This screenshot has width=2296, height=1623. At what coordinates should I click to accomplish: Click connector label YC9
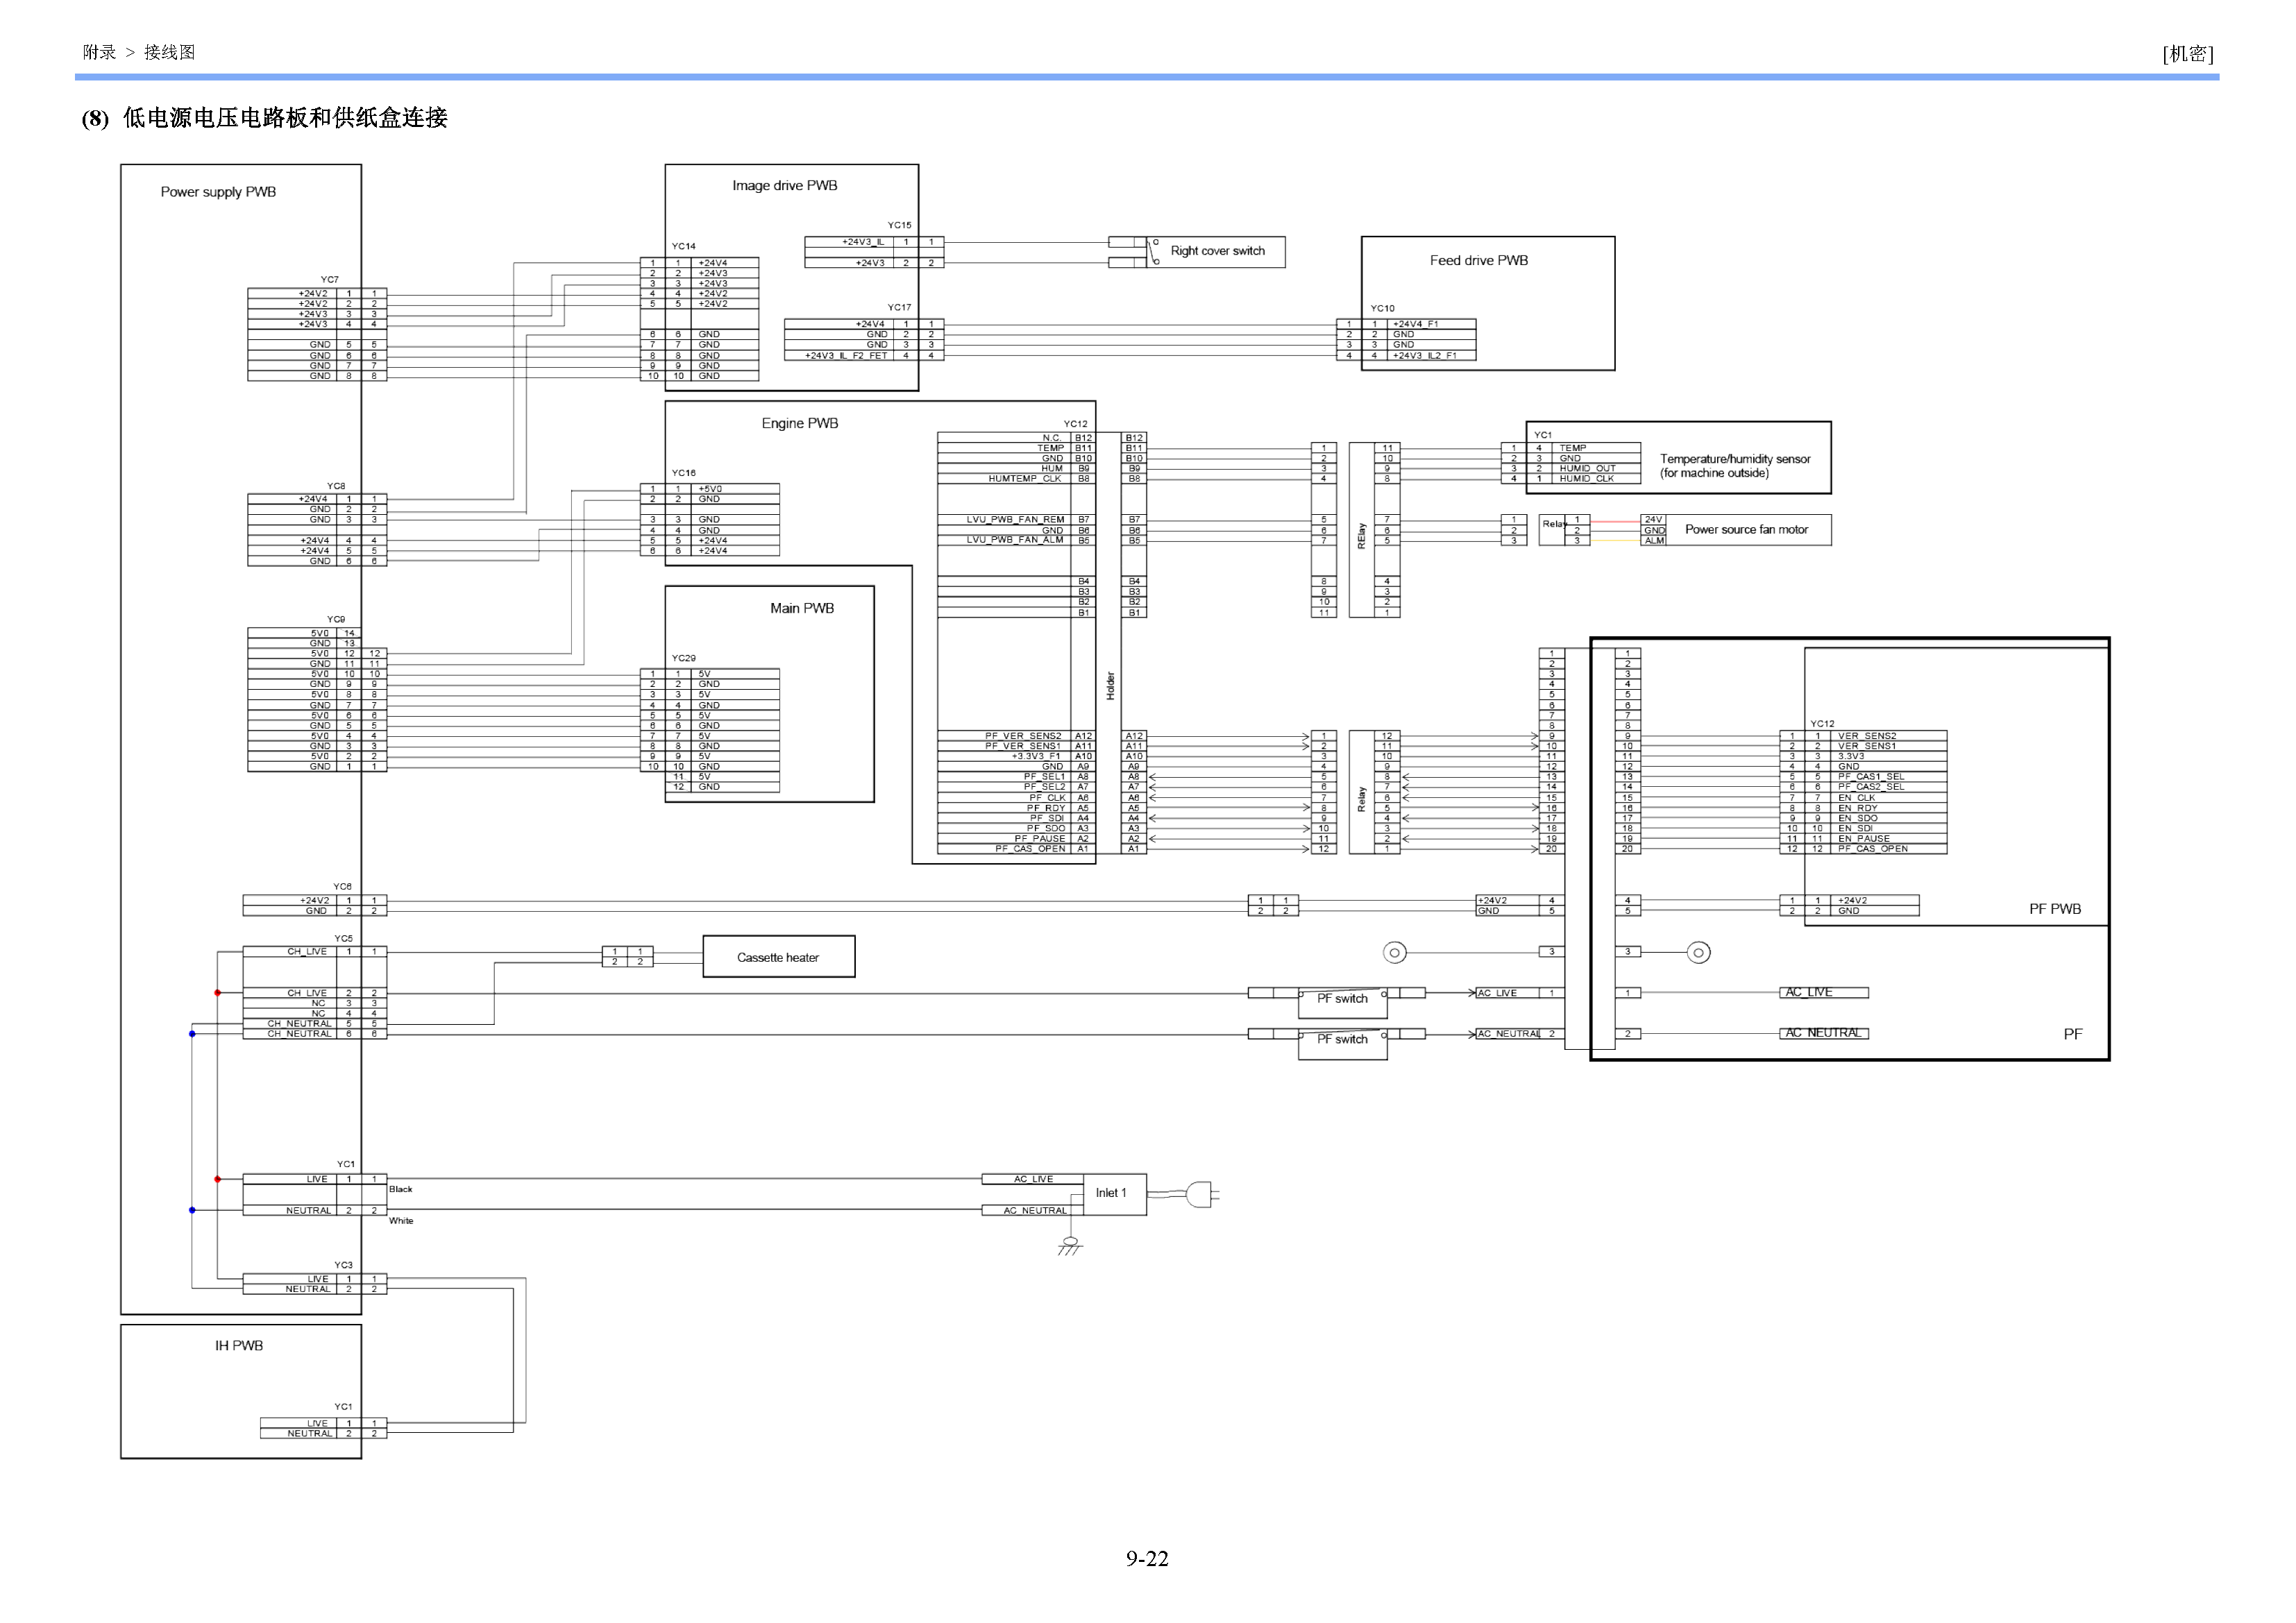tap(336, 620)
